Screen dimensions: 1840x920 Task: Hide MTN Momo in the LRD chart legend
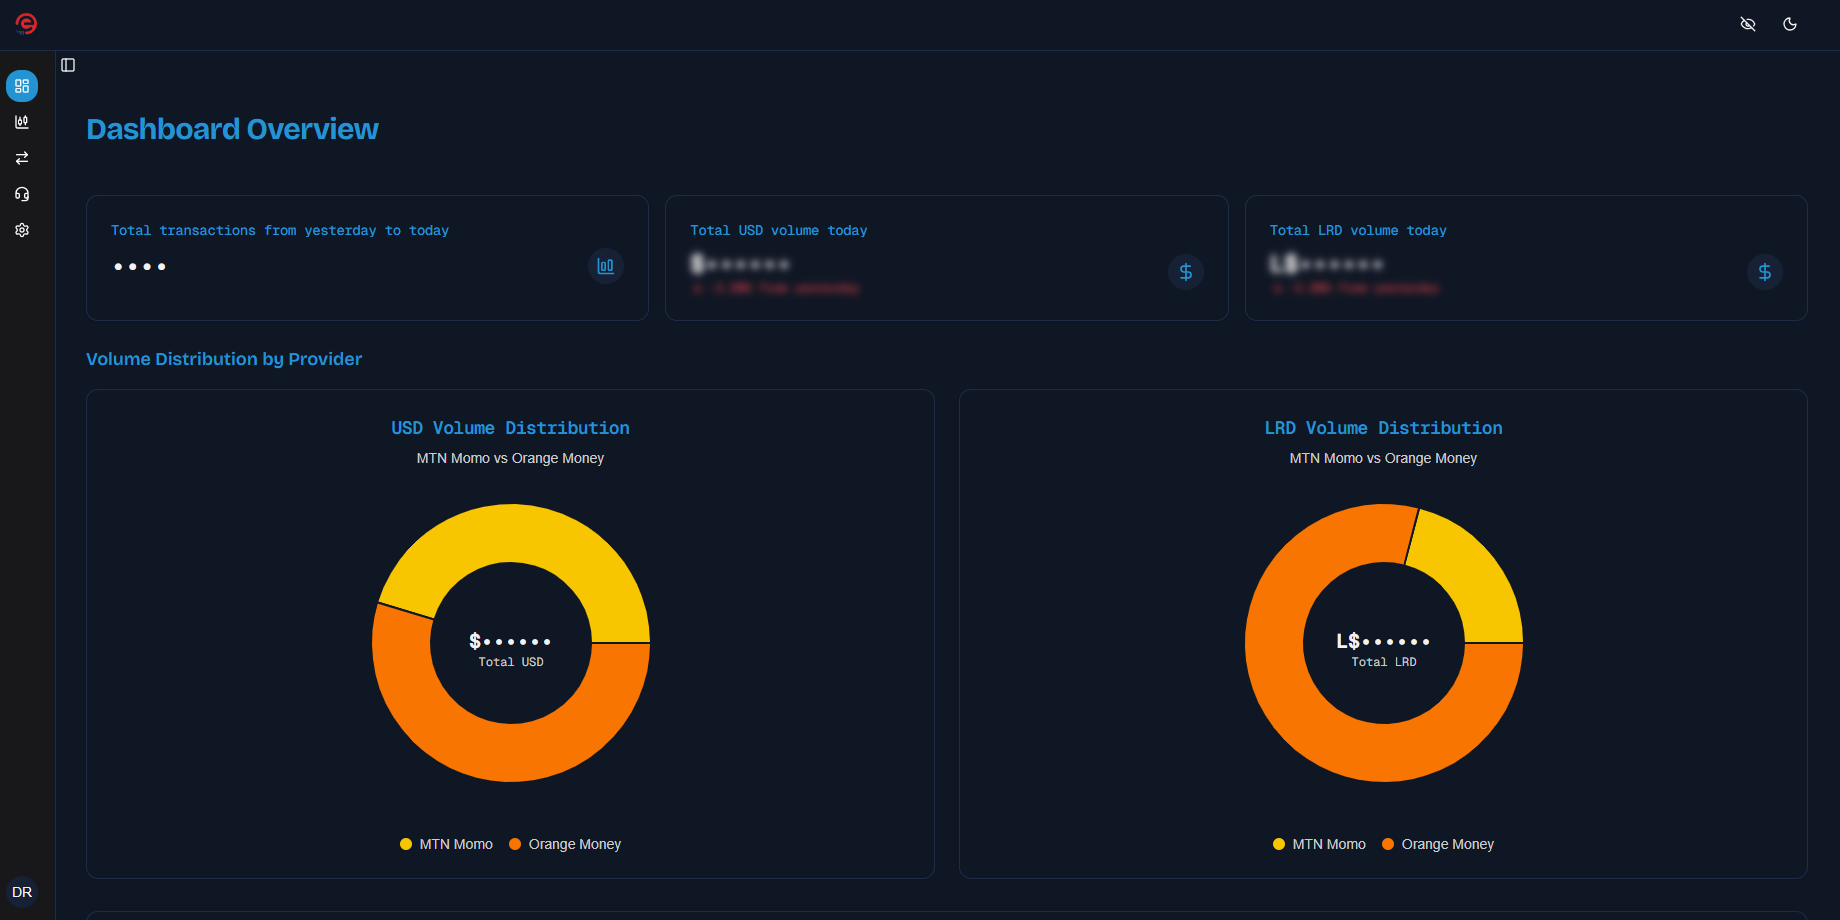coord(1319,844)
